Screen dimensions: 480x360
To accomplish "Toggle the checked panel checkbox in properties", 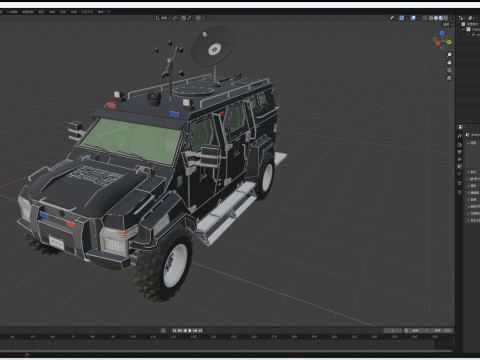I will tap(472, 179).
